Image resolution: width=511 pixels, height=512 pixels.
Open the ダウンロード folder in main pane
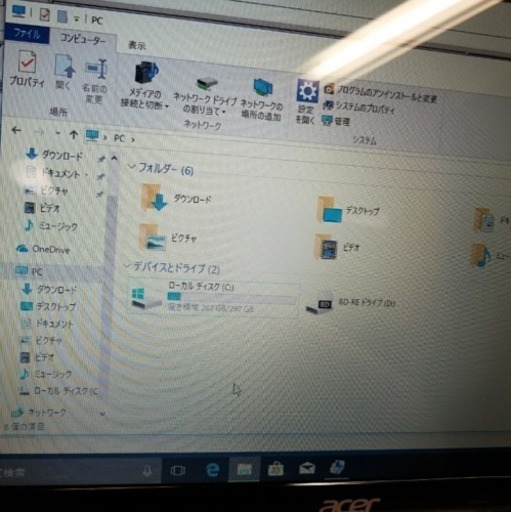click(177, 198)
